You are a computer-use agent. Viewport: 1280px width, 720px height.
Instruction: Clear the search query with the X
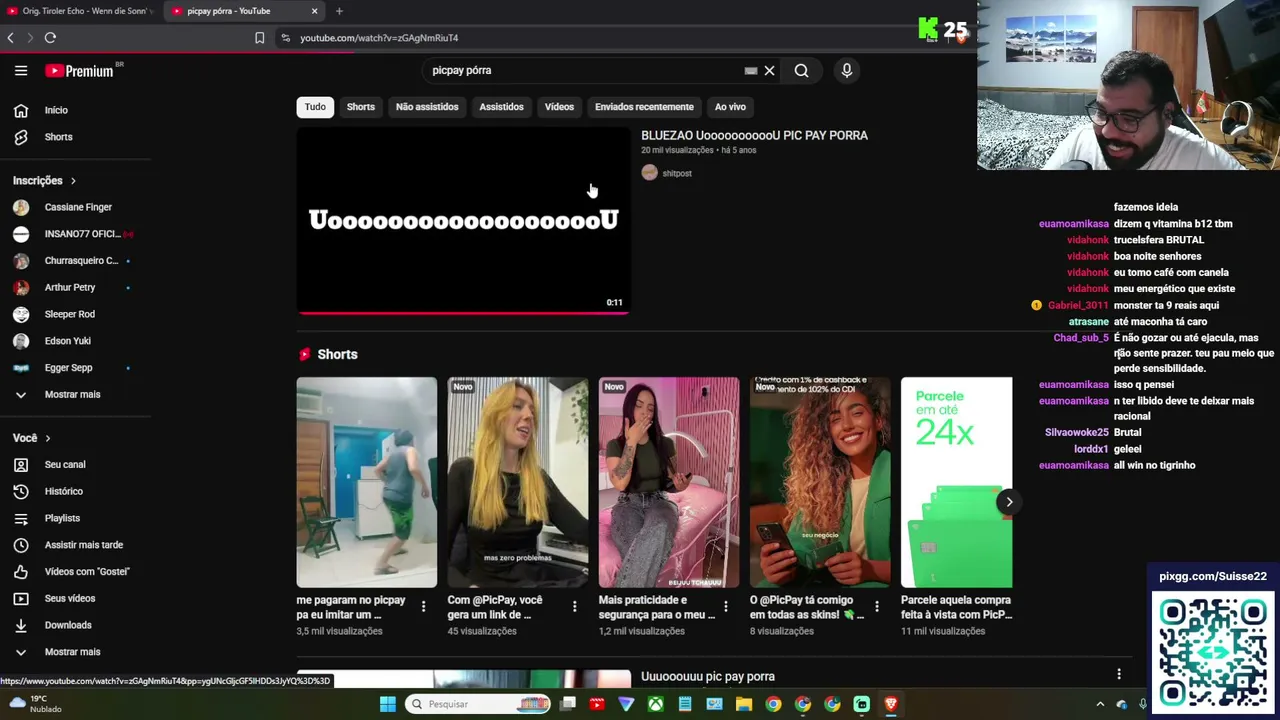pyautogui.click(x=769, y=70)
